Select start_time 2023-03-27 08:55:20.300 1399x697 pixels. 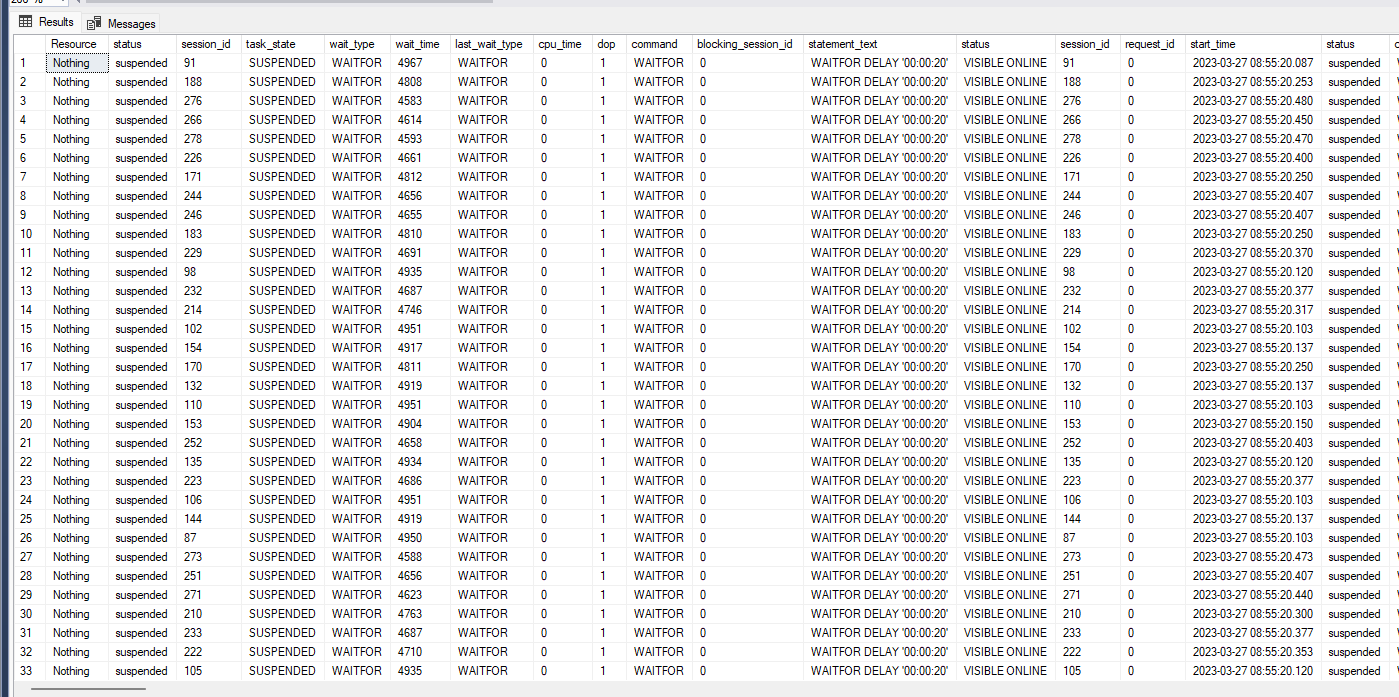1253,614
